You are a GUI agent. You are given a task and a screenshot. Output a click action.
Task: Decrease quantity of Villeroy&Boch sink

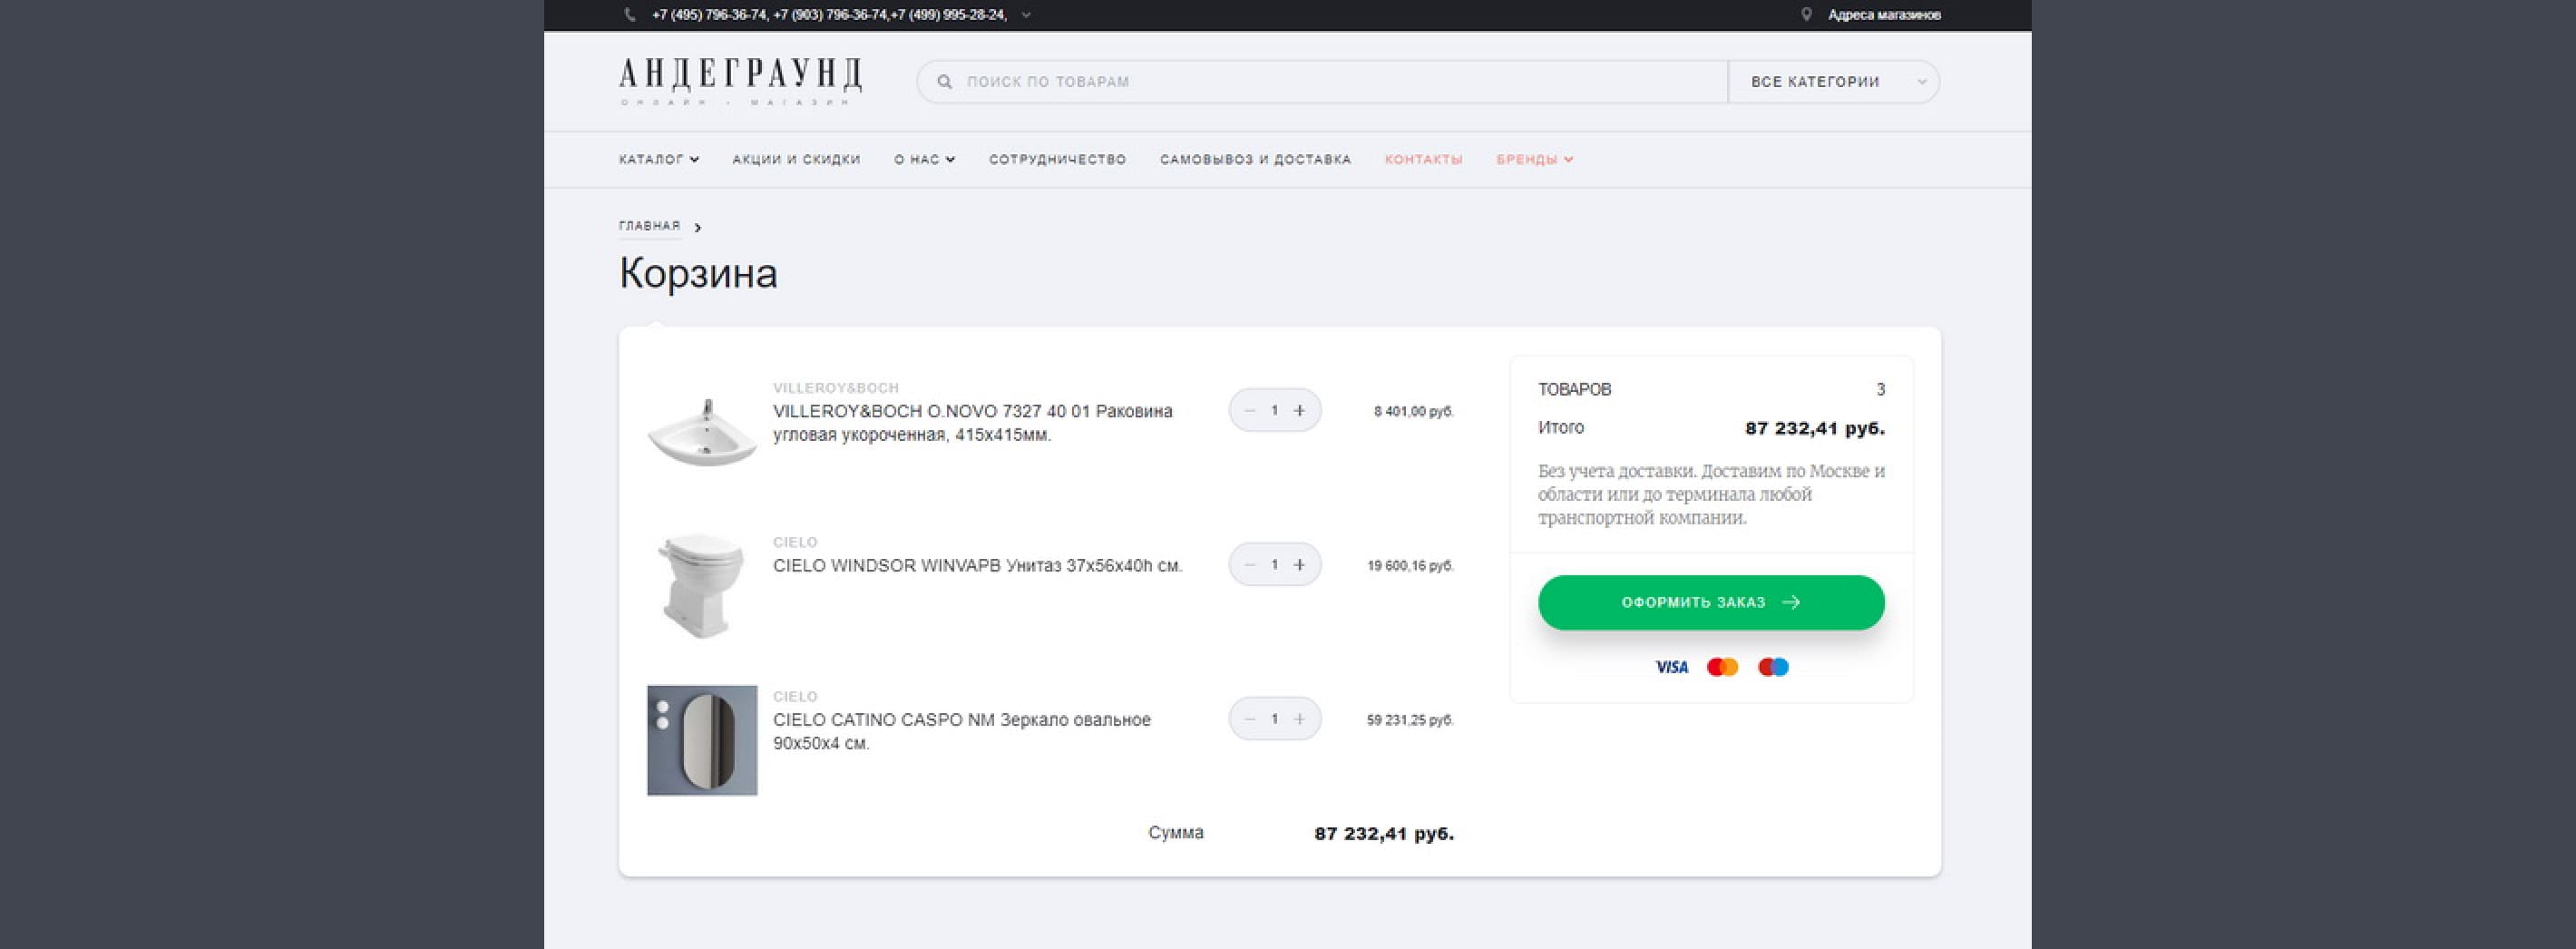click(x=1249, y=411)
